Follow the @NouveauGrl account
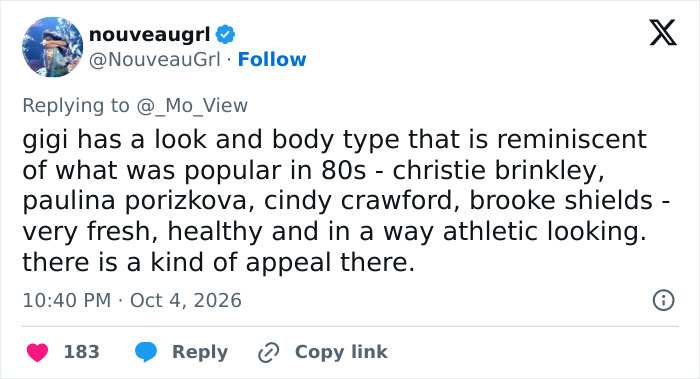The height and width of the screenshot is (379, 700). [272, 59]
